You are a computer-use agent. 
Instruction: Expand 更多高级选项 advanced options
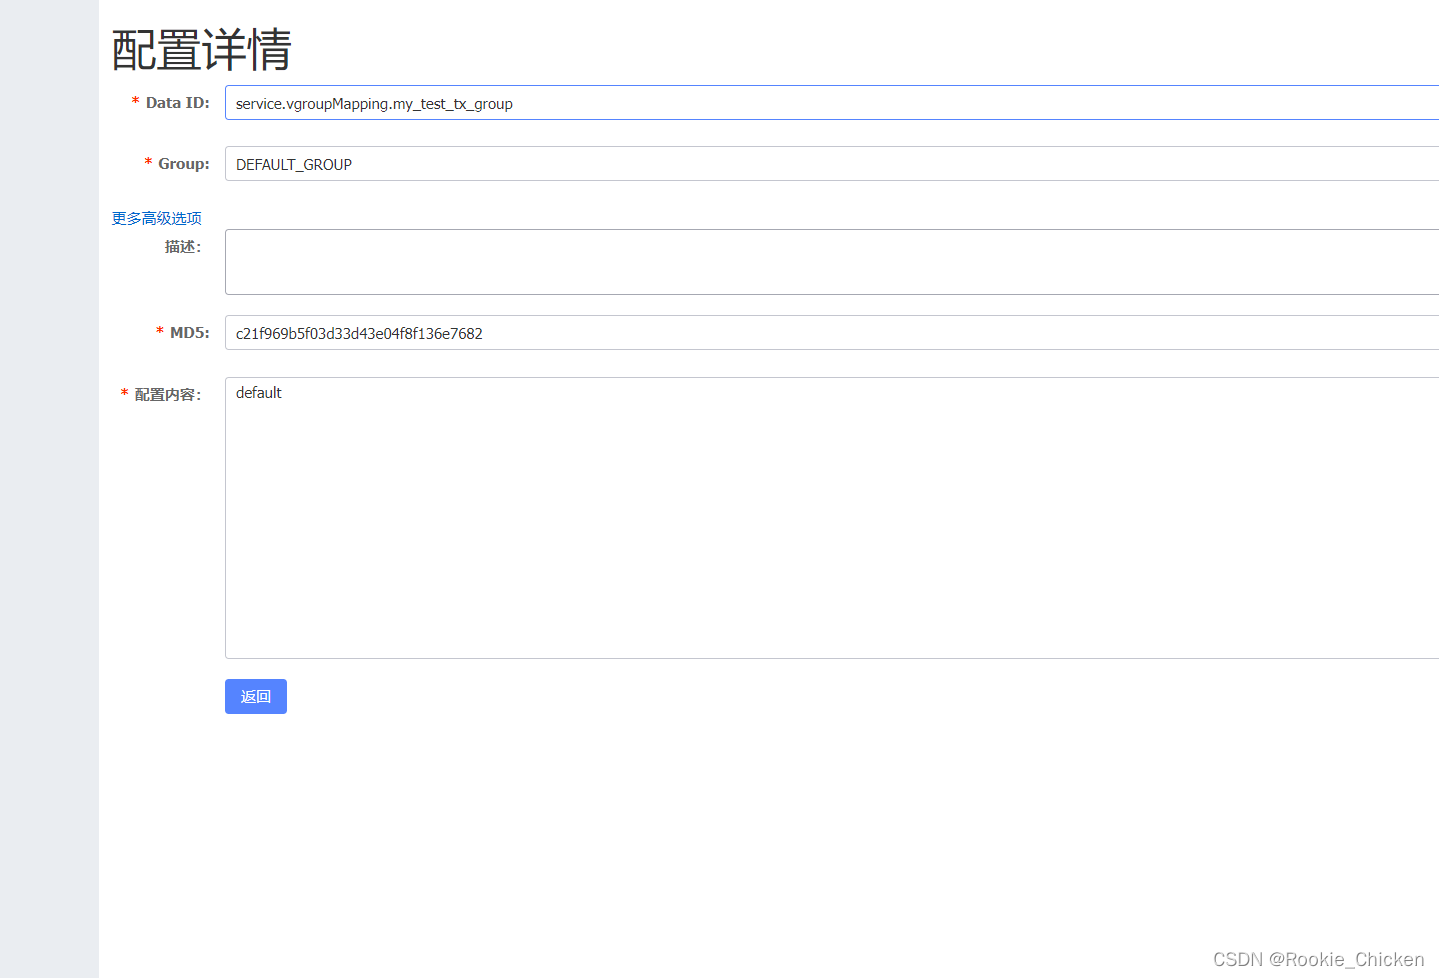click(x=156, y=217)
